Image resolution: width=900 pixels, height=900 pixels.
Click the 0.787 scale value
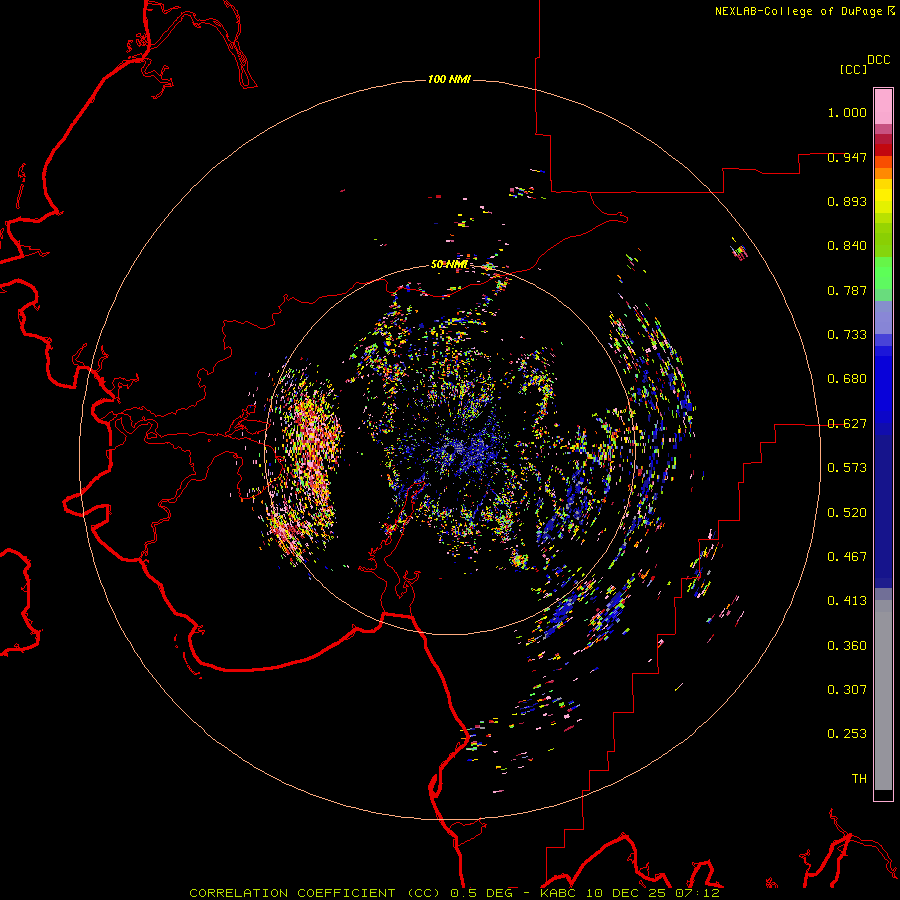(847, 290)
